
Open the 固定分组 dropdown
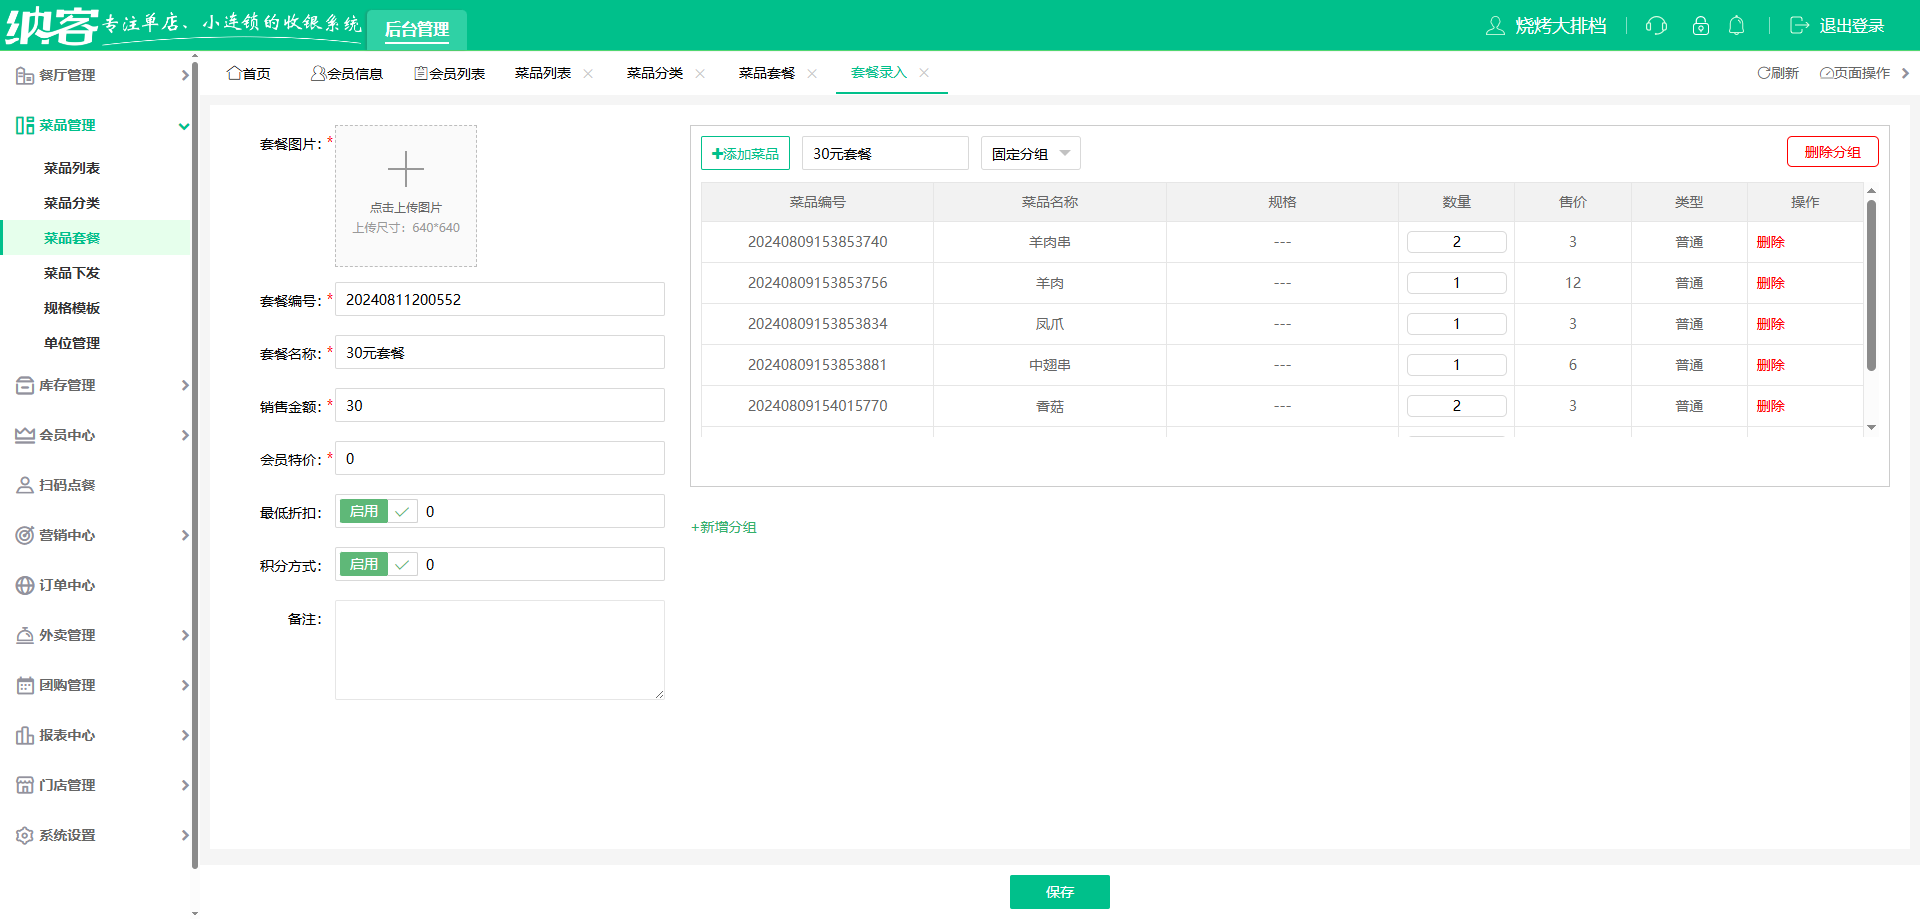1030,153
